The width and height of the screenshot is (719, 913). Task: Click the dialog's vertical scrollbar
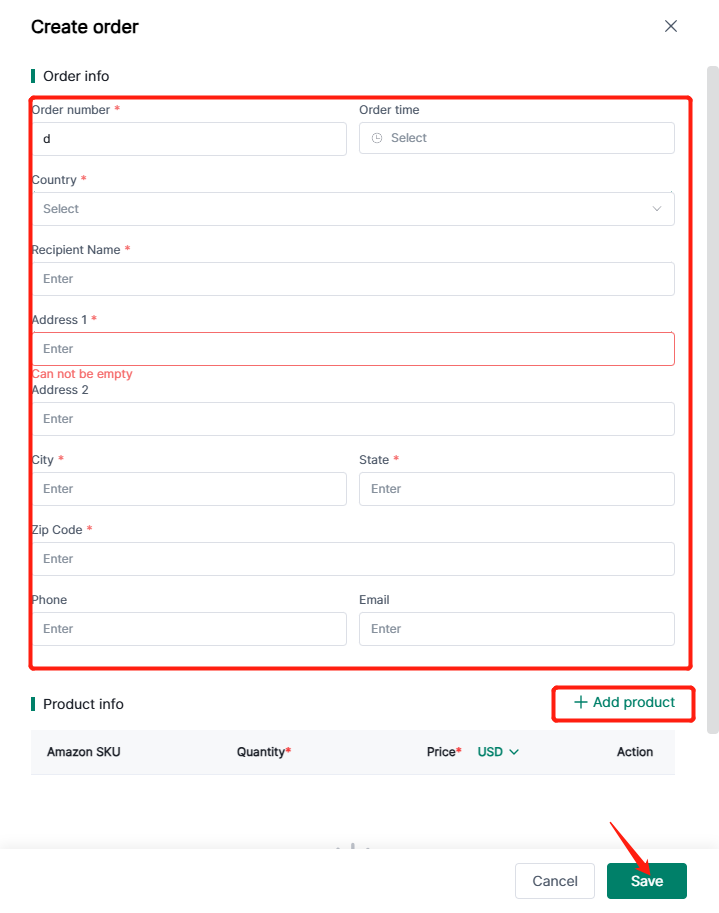click(x=712, y=400)
